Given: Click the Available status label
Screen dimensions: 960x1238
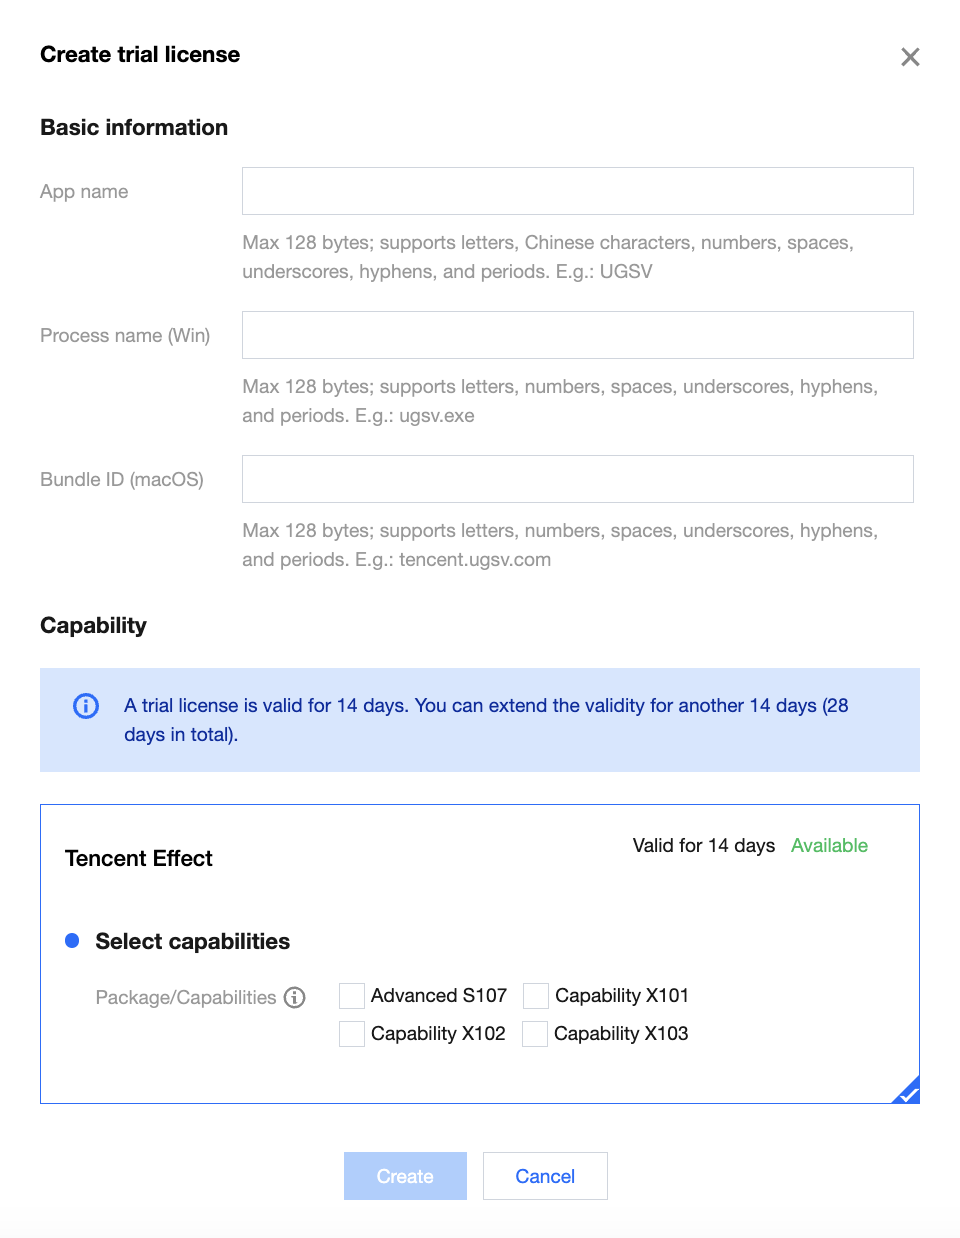Looking at the screenshot, I should 829,846.
